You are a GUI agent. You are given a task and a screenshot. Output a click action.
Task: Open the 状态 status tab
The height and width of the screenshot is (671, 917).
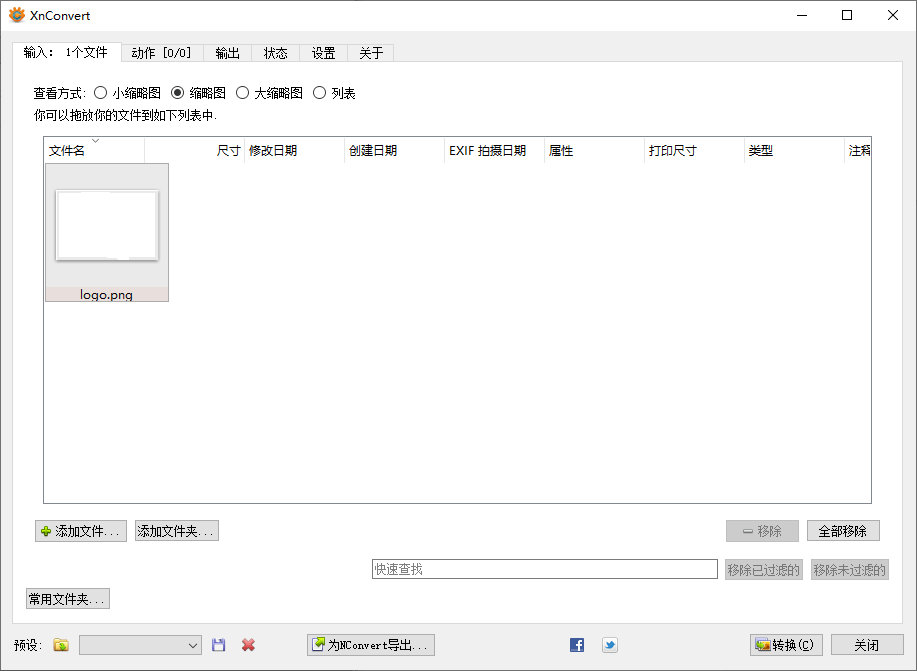[275, 53]
